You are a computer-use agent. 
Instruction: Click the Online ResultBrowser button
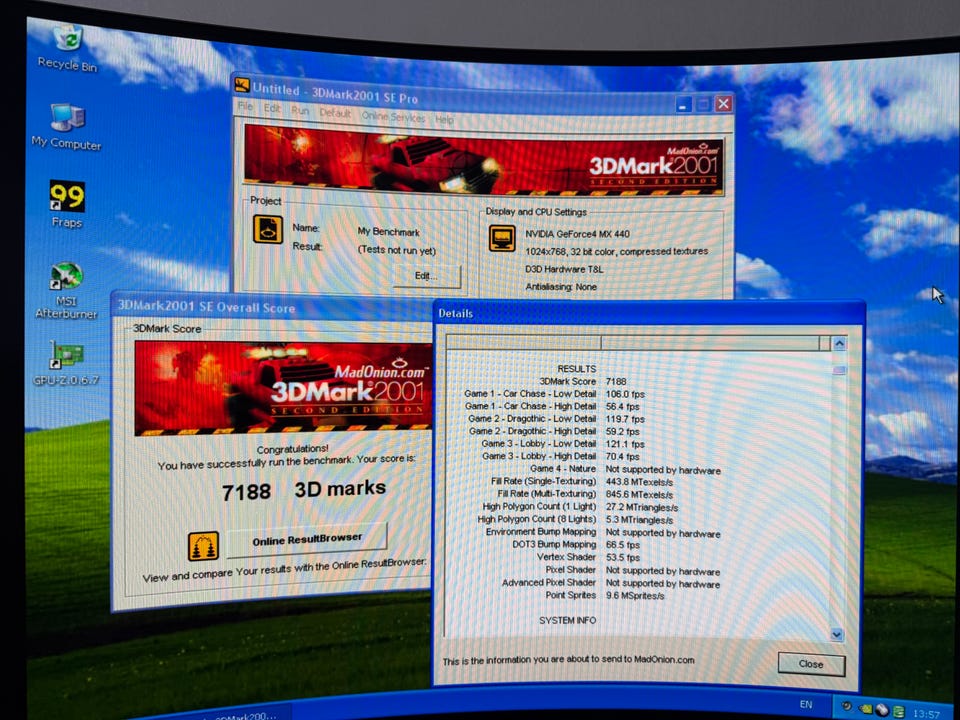click(307, 539)
